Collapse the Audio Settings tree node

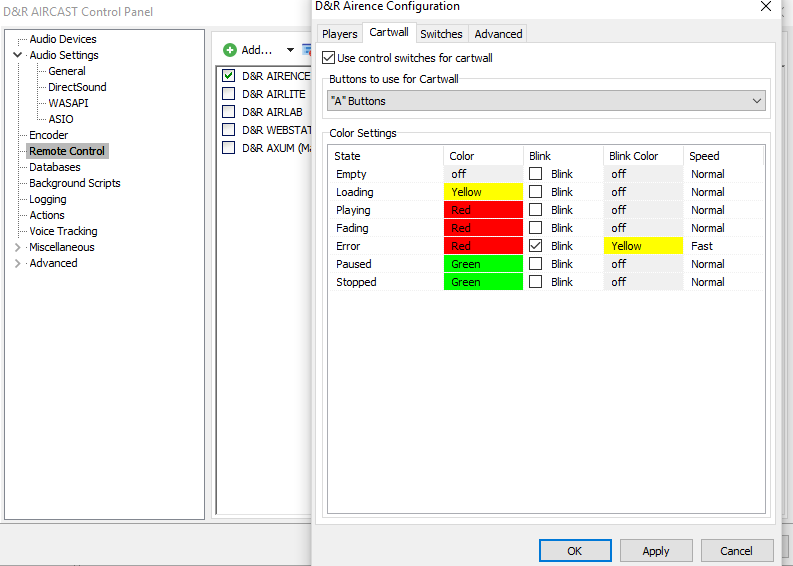pyautogui.click(x=17, y=55)
